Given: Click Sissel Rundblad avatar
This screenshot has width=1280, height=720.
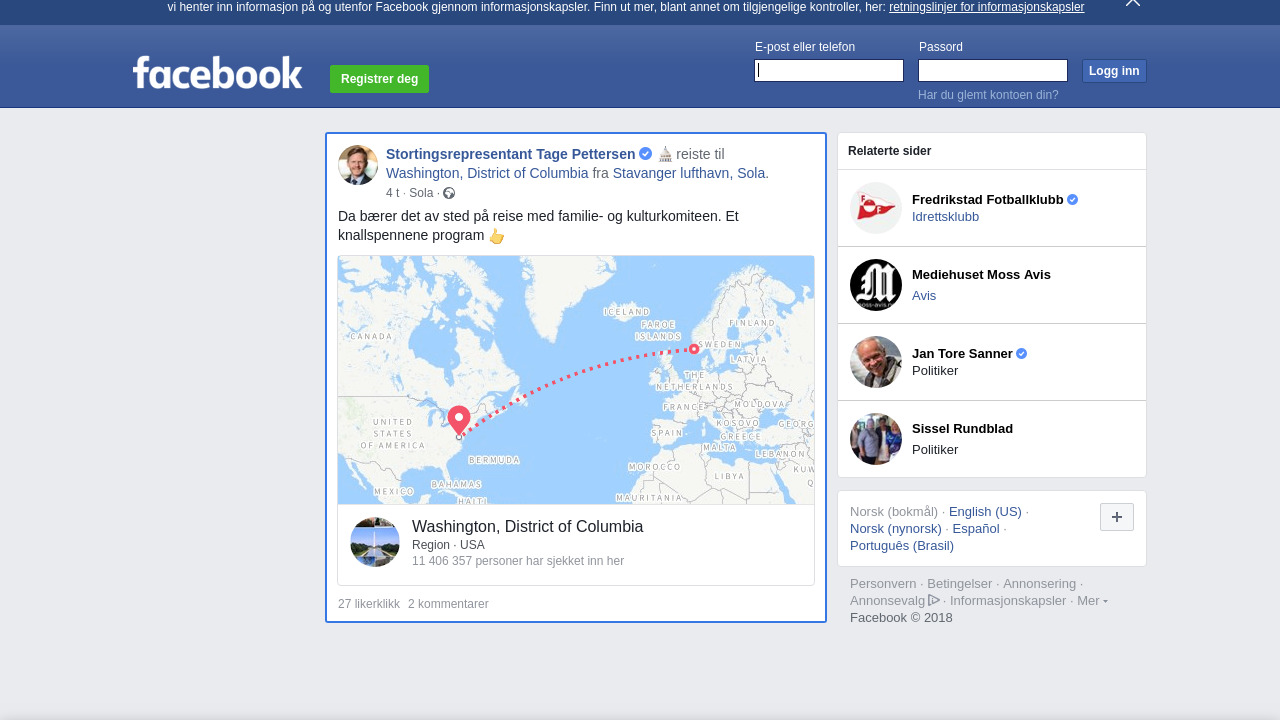Looking at the screenshot, I should 876,439.
